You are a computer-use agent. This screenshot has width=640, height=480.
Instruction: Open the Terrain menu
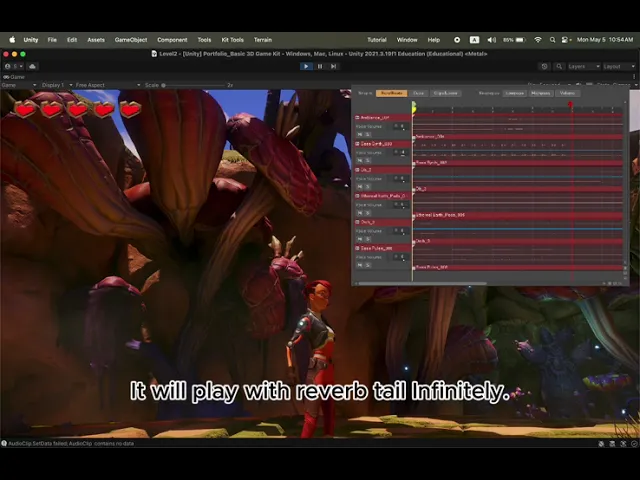tap(262, 40)
